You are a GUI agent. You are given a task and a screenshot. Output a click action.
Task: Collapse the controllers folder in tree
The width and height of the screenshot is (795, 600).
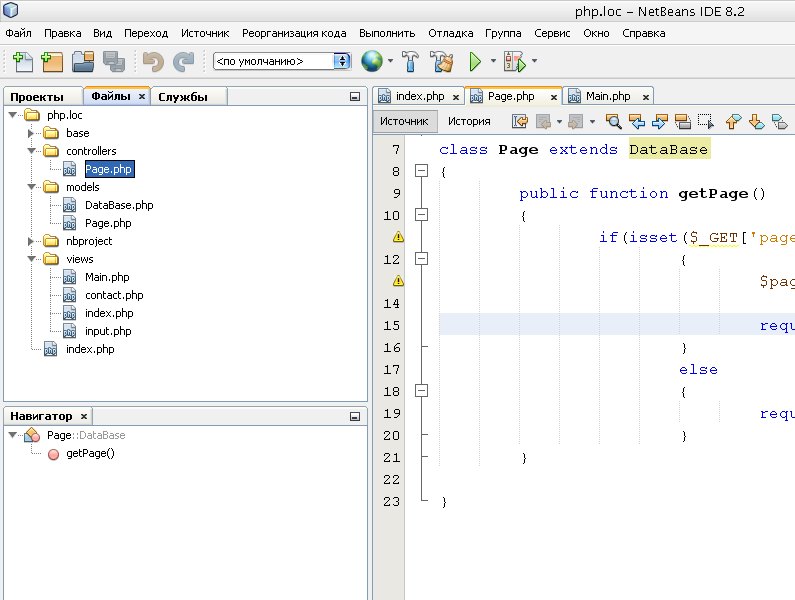(x=32, y=151)
